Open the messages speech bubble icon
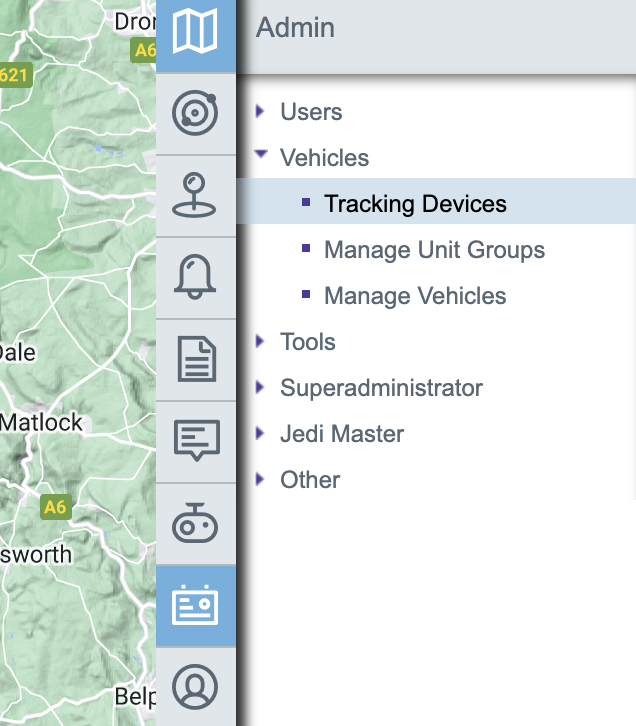Viewport: 636px width, 726px height. 195,441
